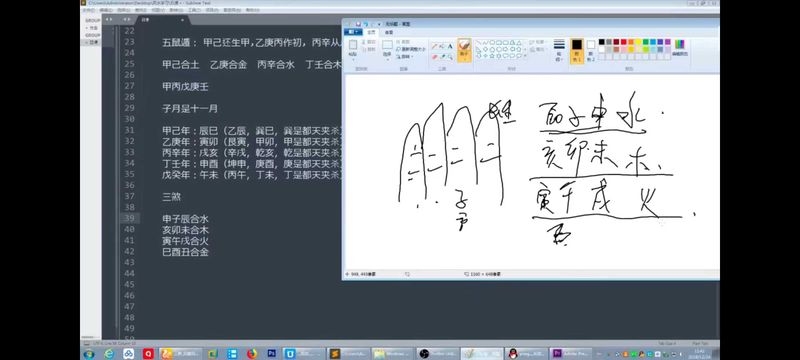800x360 pixels.
Task: Activate the Color 2 swatch box
Action: 591,50
